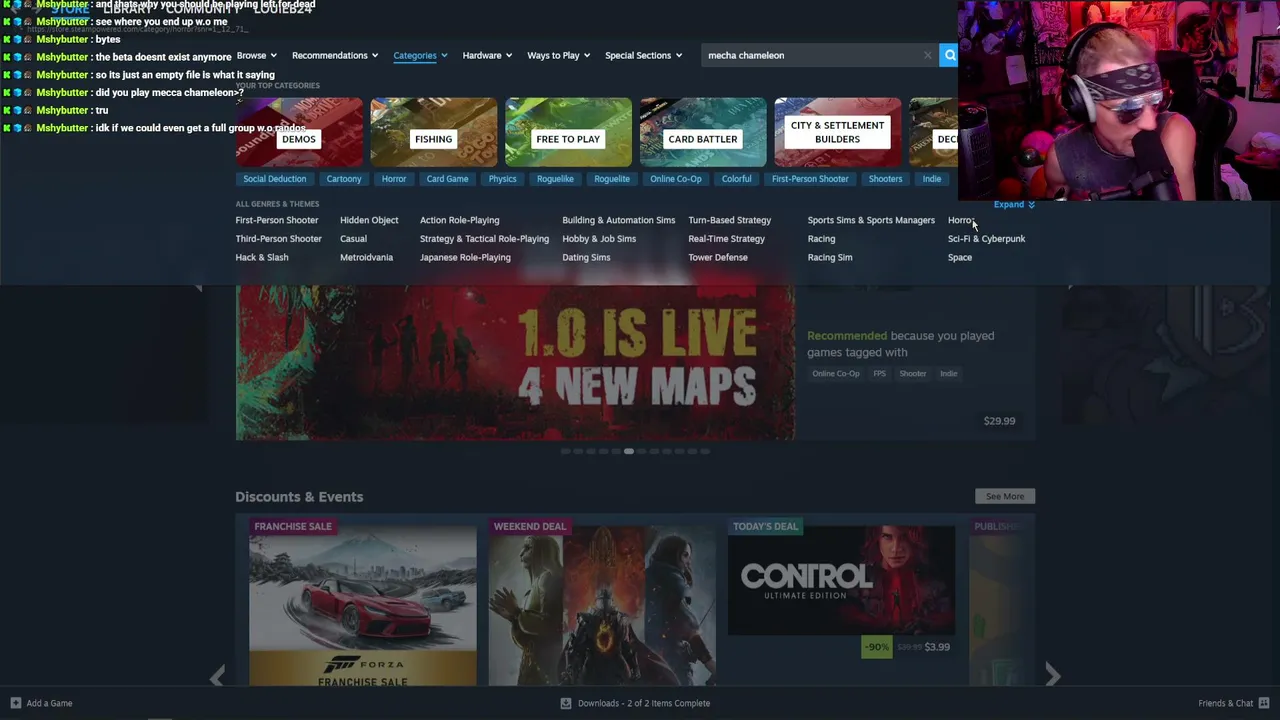Open the '1.0 IS LIVE' featured banner

click(515, 362)
